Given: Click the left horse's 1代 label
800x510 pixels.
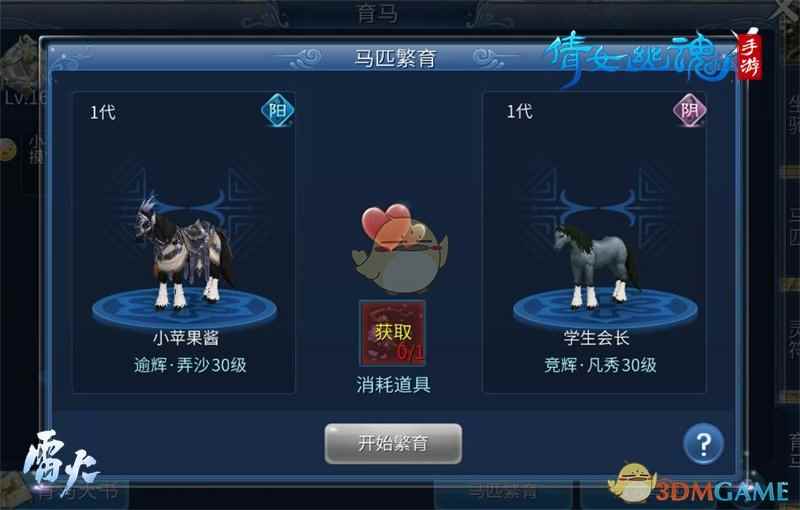Looking at the screenshot, I should pyautogui.click(x=103, y=112).
